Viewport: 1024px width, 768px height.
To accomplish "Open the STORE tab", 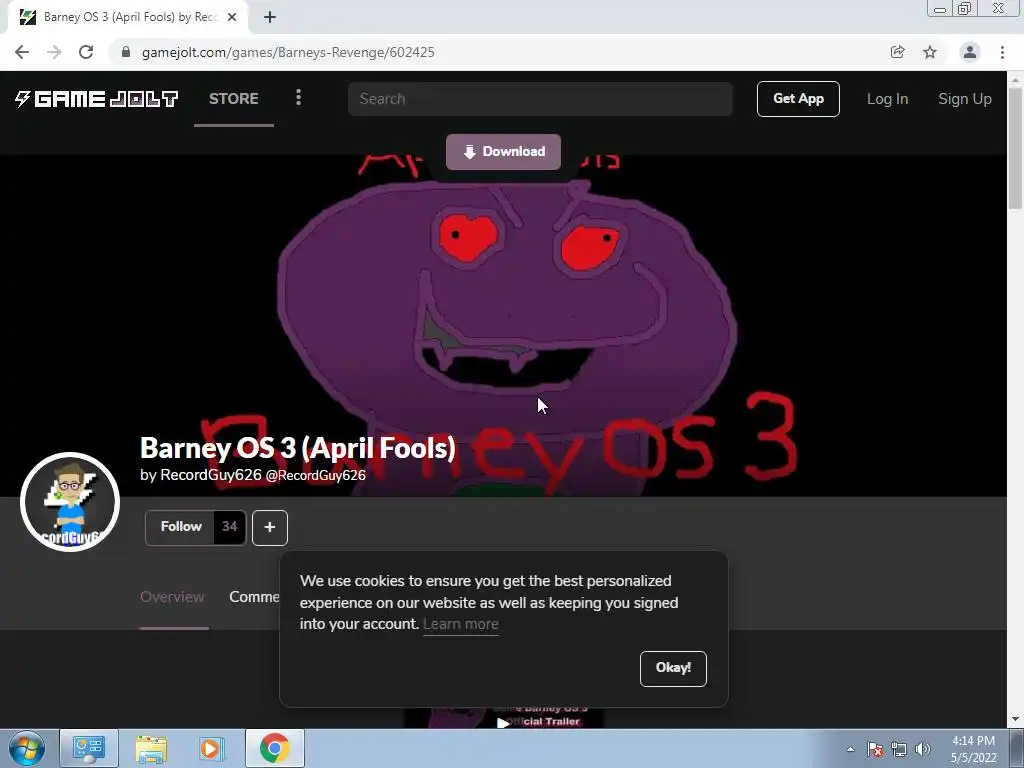I will pos(234,99).
